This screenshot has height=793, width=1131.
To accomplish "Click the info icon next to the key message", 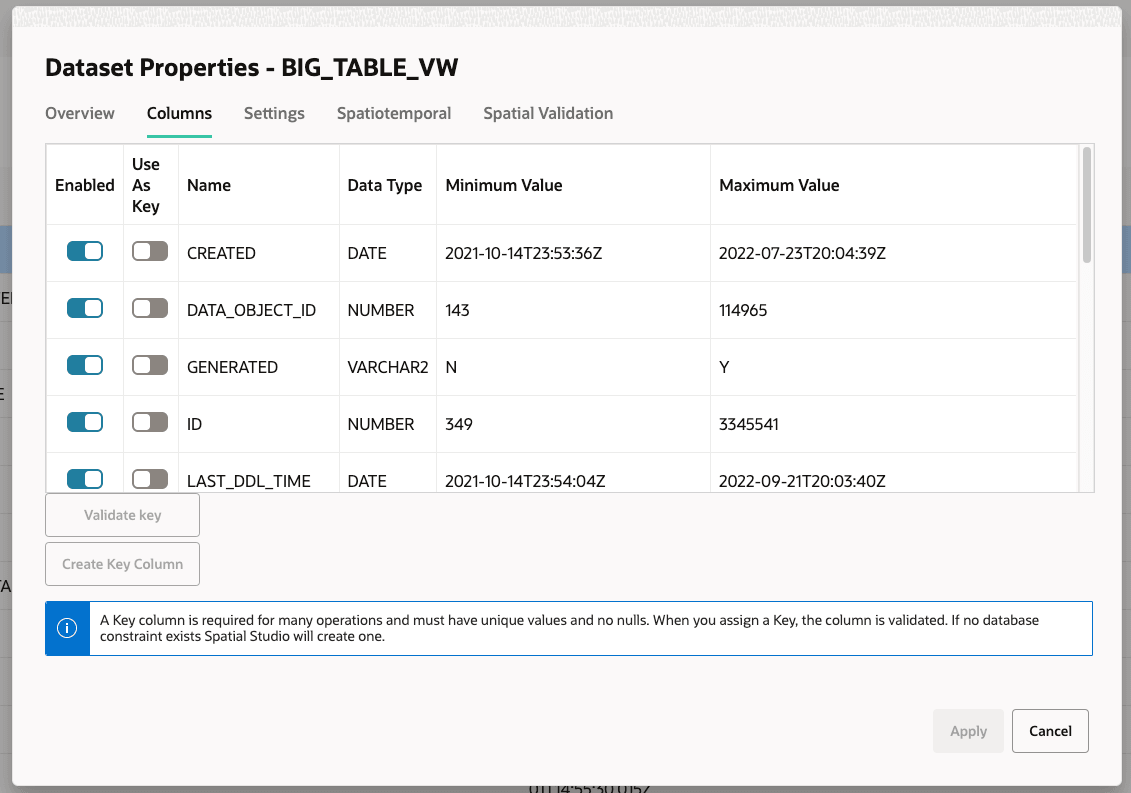I will (67, 627).
